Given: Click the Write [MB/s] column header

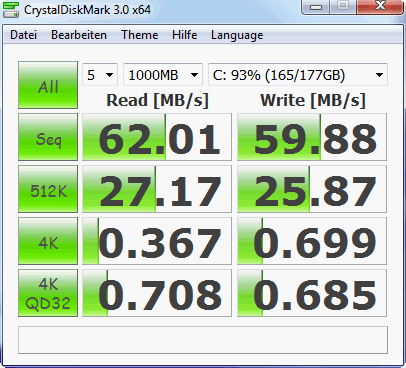Looking at the screenshot, I should tap(313, 100).
